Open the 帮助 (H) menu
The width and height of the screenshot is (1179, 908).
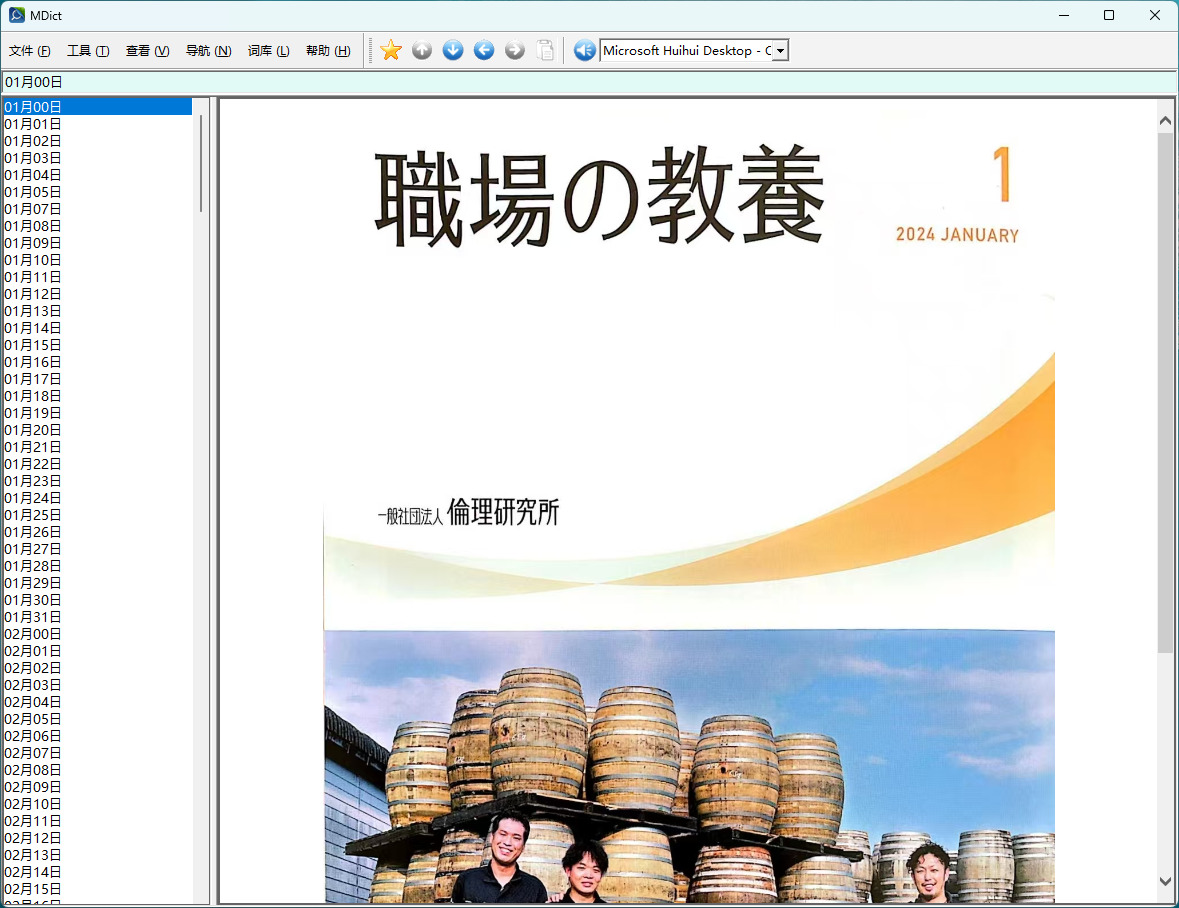coord(328,50)
